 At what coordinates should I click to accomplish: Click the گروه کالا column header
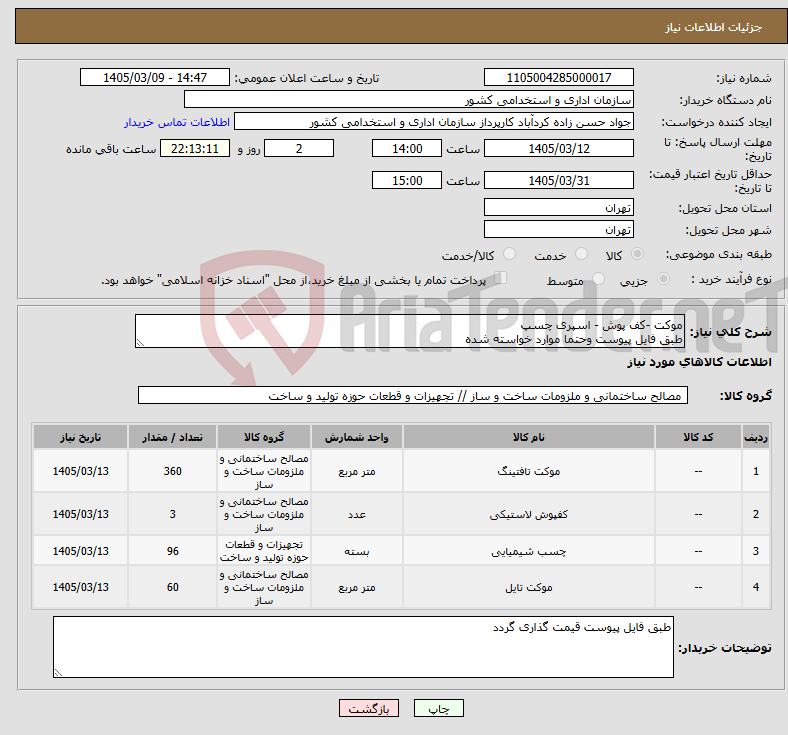pos(264,437)
